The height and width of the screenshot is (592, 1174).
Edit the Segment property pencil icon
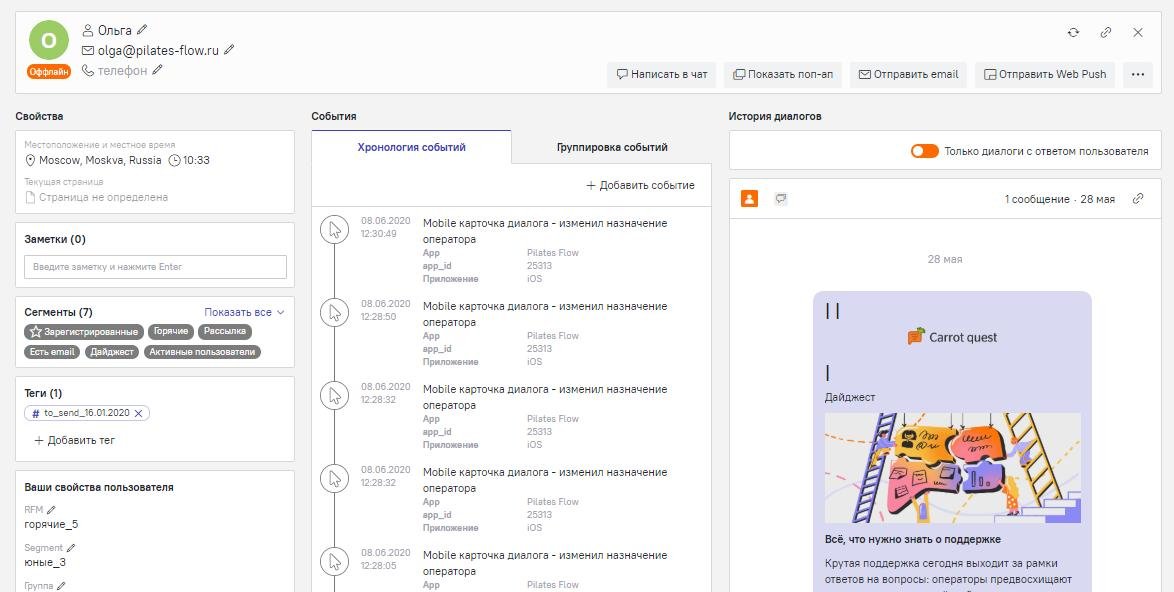click(71, 548)
